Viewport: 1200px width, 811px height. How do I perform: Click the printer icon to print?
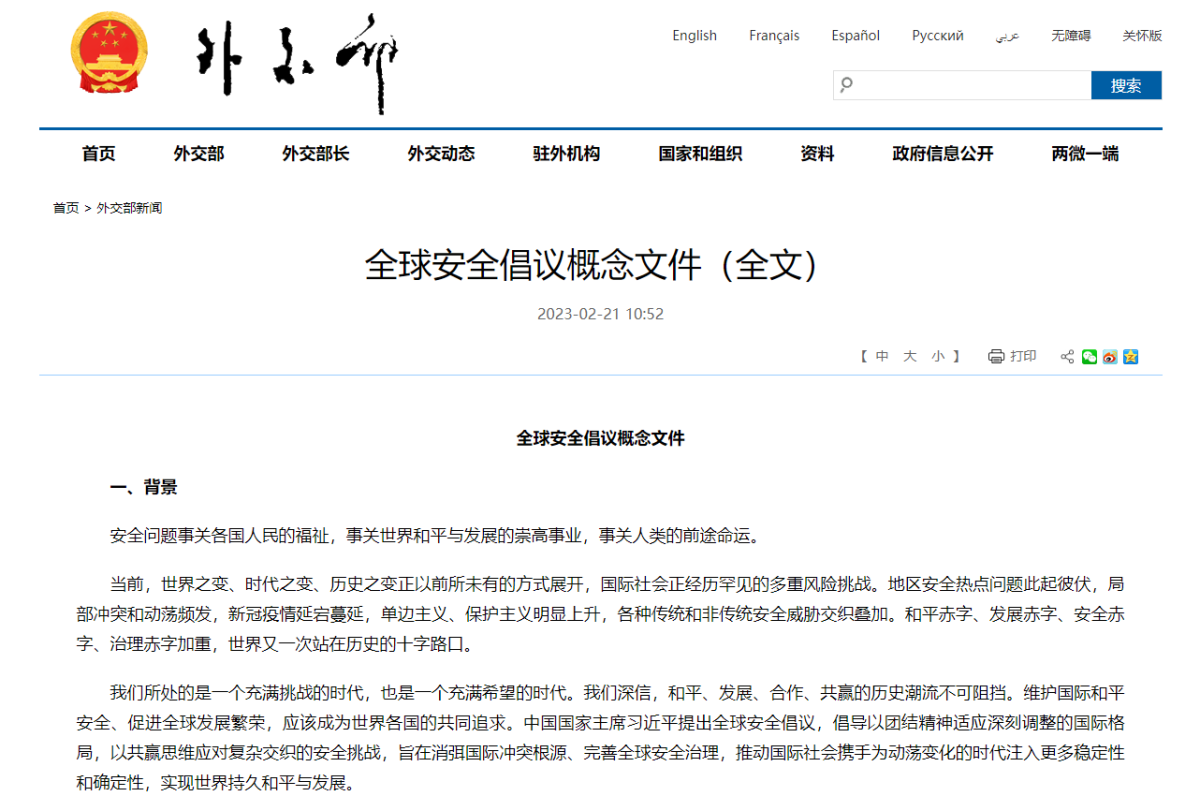click(995, 357)
